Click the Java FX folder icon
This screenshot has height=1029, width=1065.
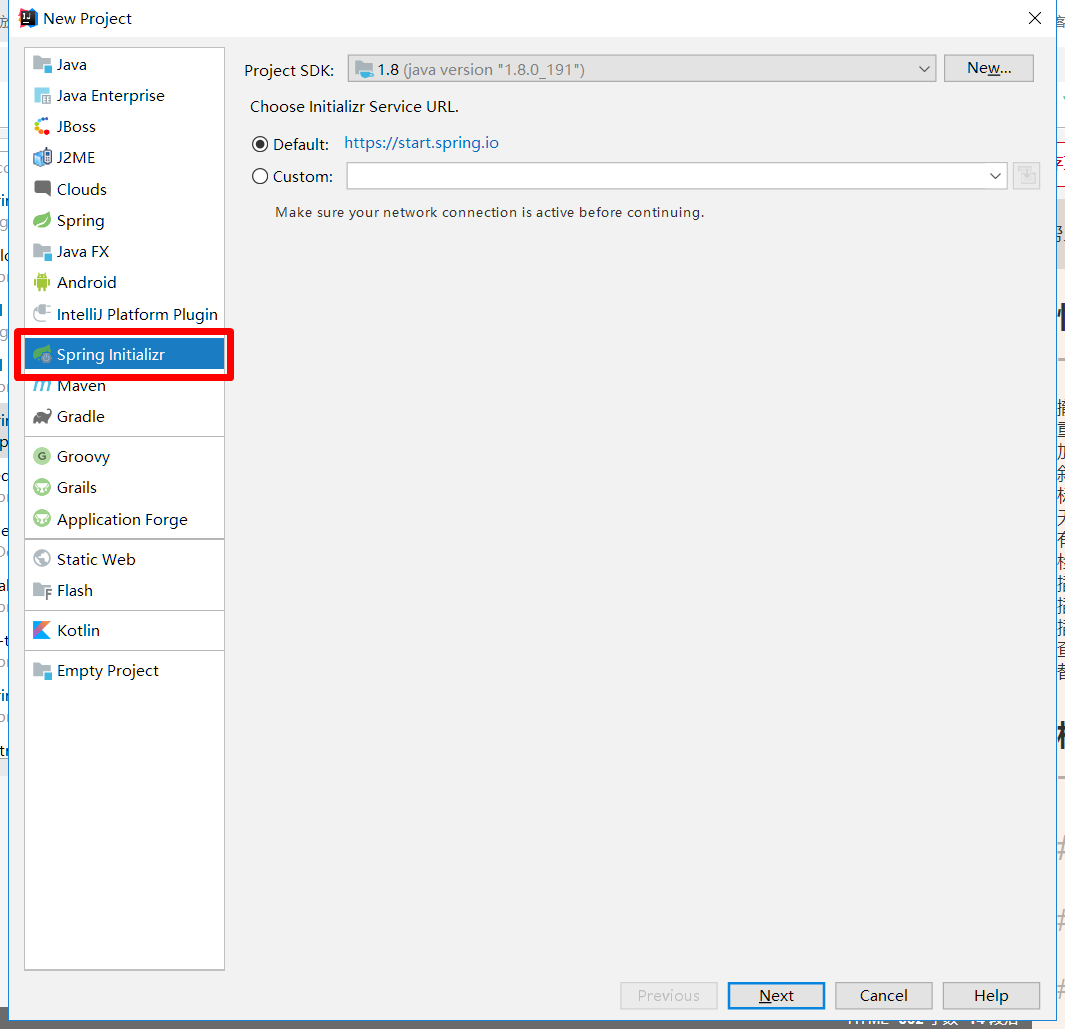coord(42,252)
